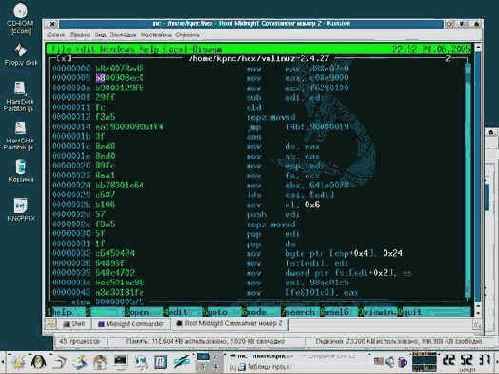Click the quit function key label
Screen dimensions: 499x374
click(412, 312)
